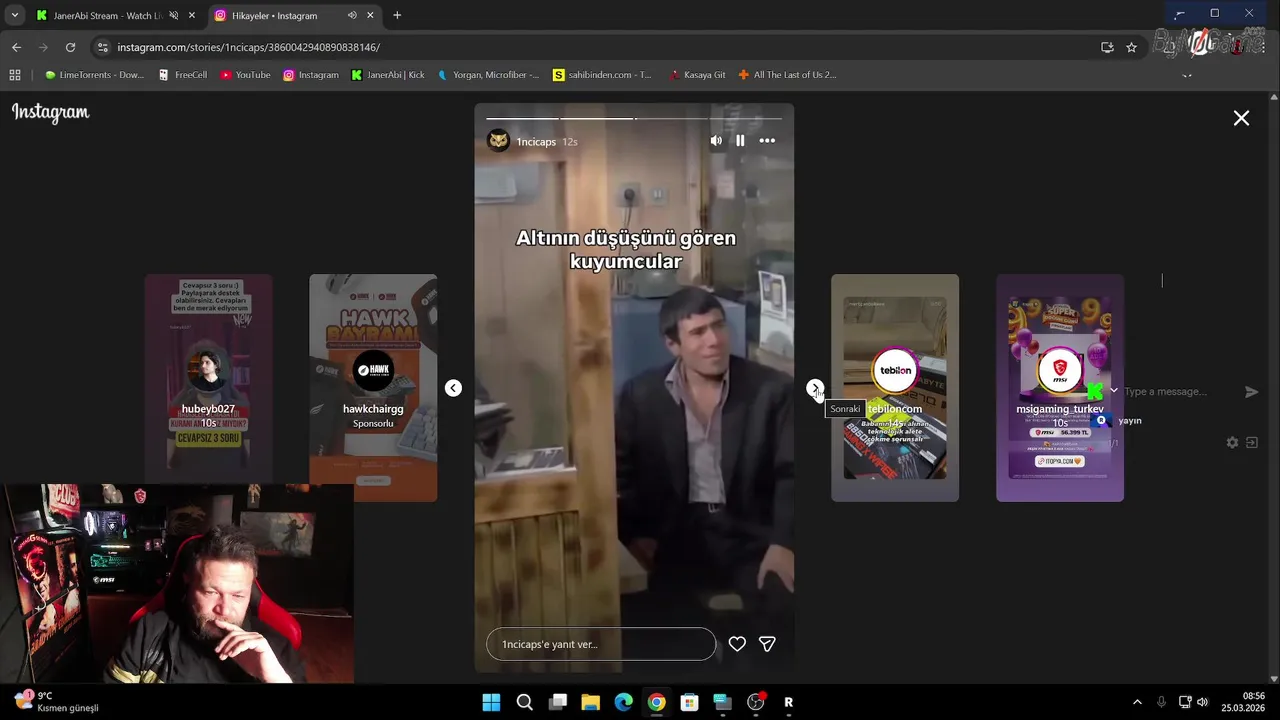Open the tebiloncom story thumbnail
This screenshot has height=720, width=1280.
coord(895,388)
